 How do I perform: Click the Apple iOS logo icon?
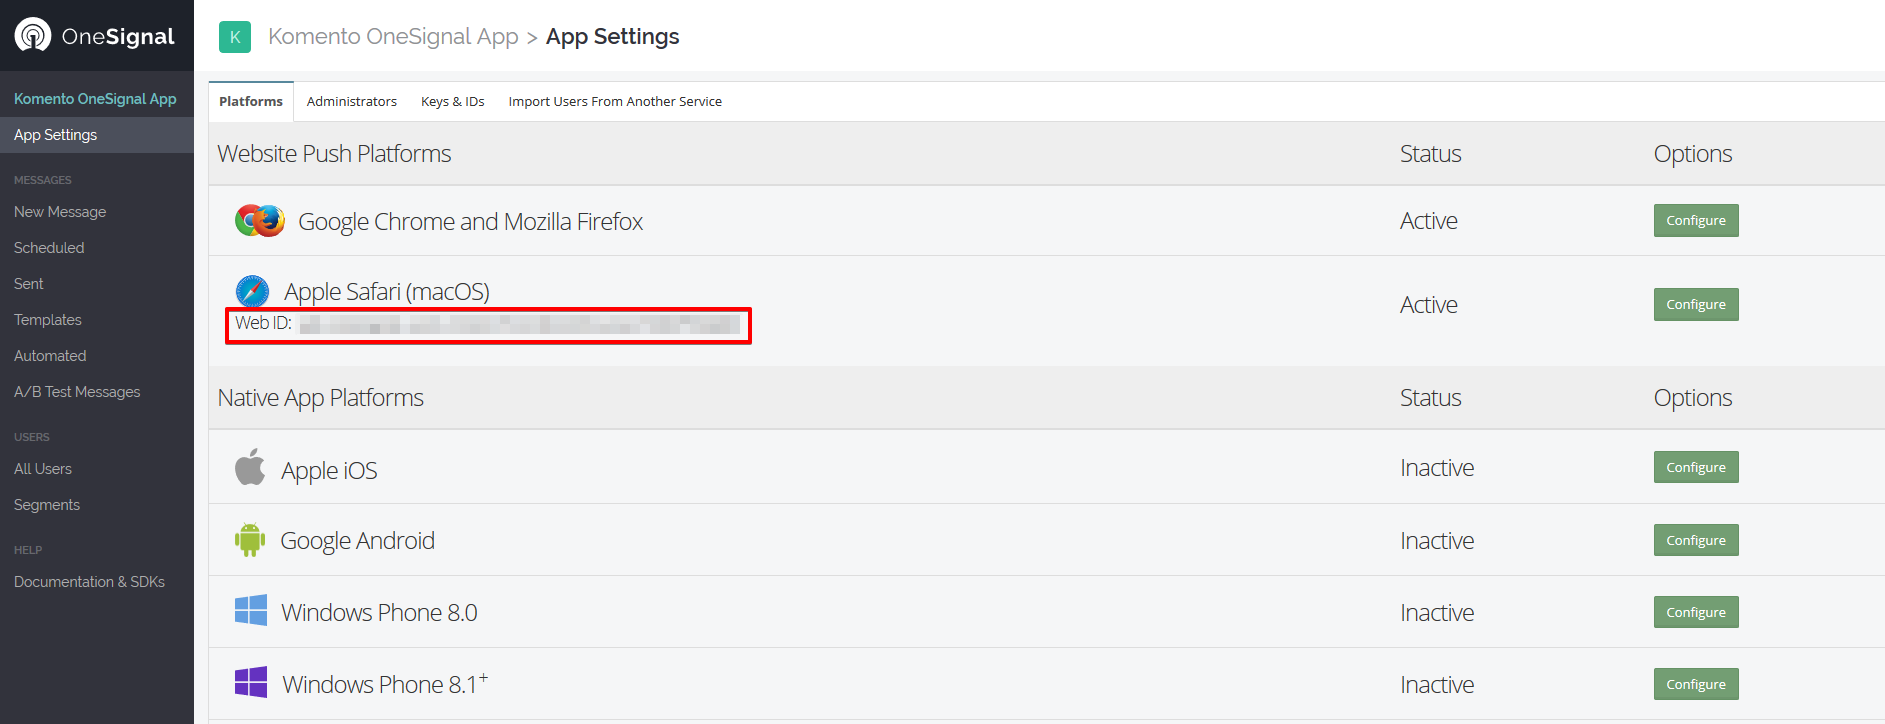(x=250, y=467)
